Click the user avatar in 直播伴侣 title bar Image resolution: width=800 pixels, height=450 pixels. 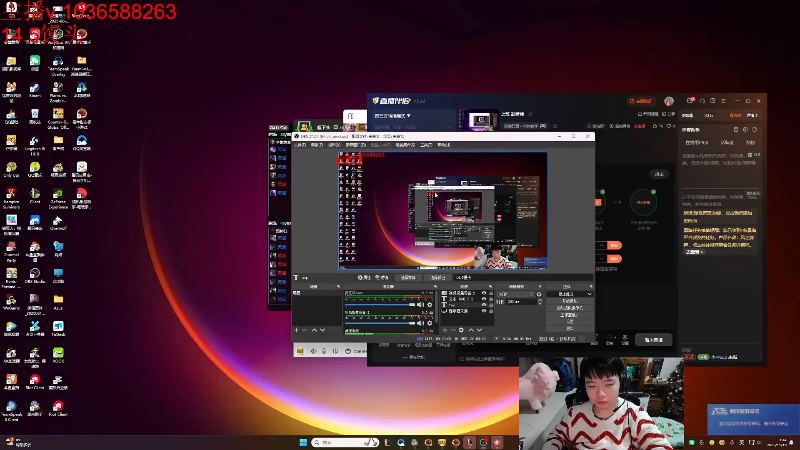coord(669,101)
